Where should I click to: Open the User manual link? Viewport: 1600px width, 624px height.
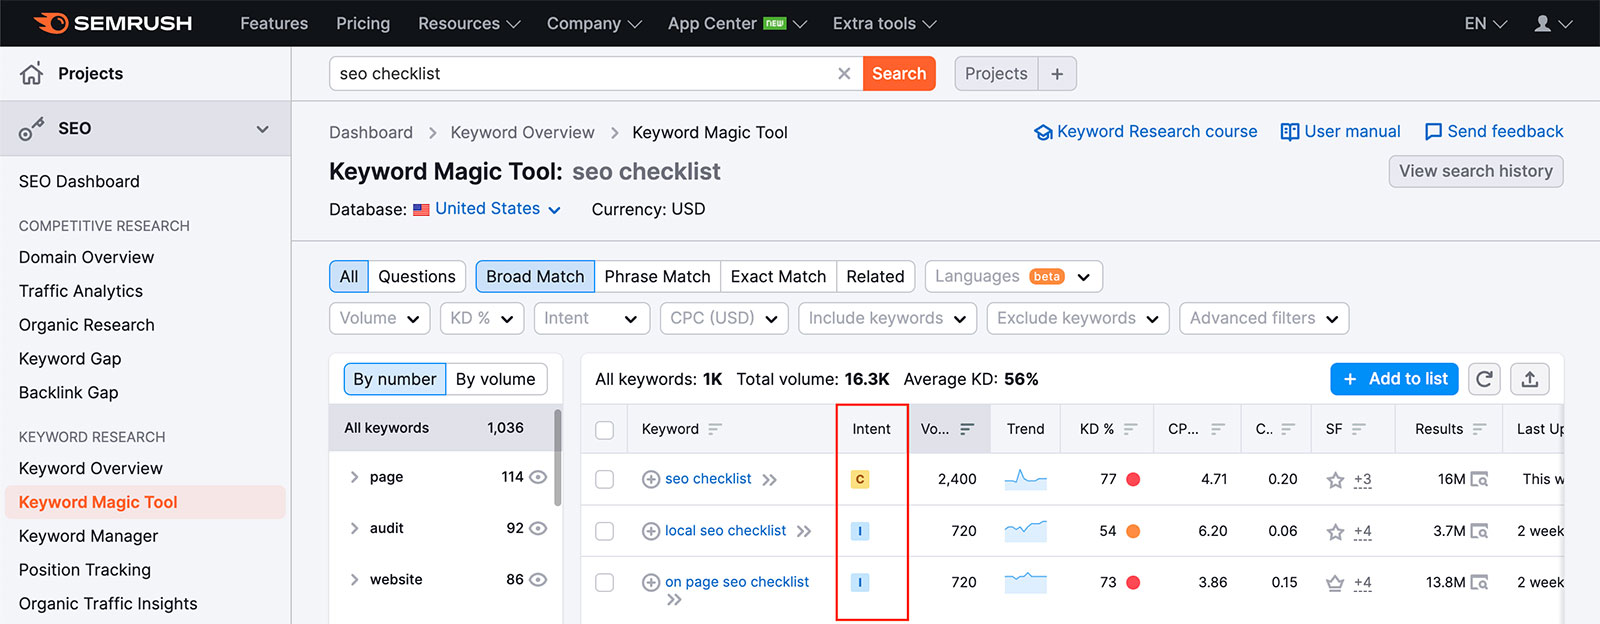(x=1341, y=131)
